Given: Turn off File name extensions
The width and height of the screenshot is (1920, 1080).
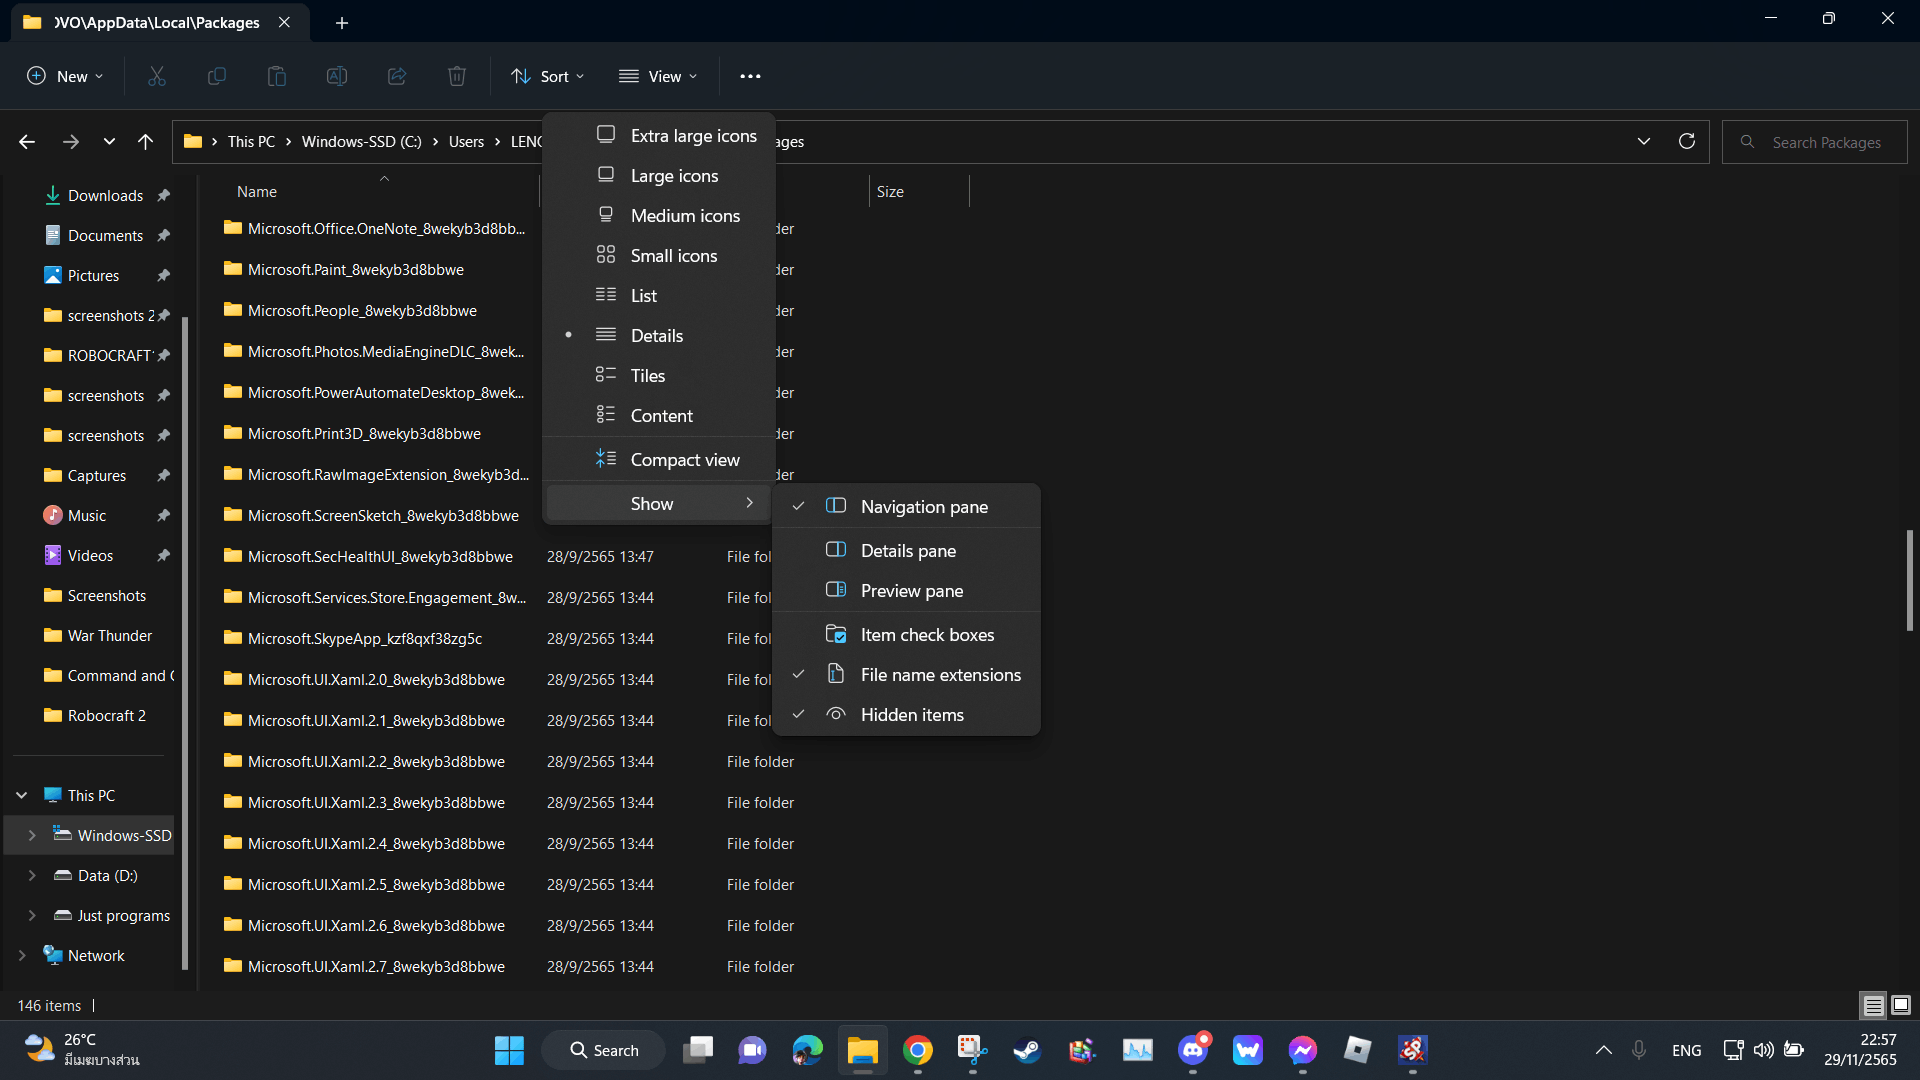Looking at the screenshot, I should pos(940,674).
